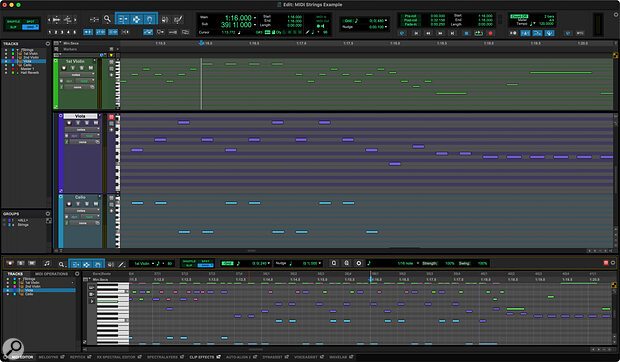Select the Selector tool in the top toolbar
The height and width of the screenshot is (362, 620).
[x=136, y=19]
